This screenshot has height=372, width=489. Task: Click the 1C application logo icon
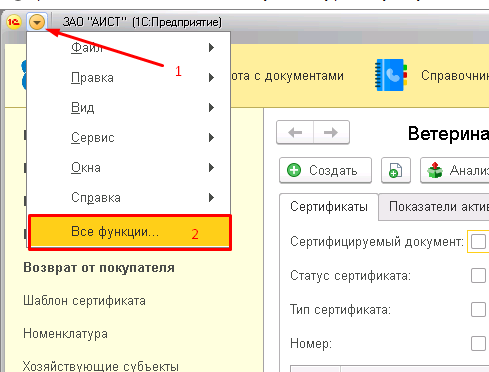pyautogui.click(x=14, y=22)
